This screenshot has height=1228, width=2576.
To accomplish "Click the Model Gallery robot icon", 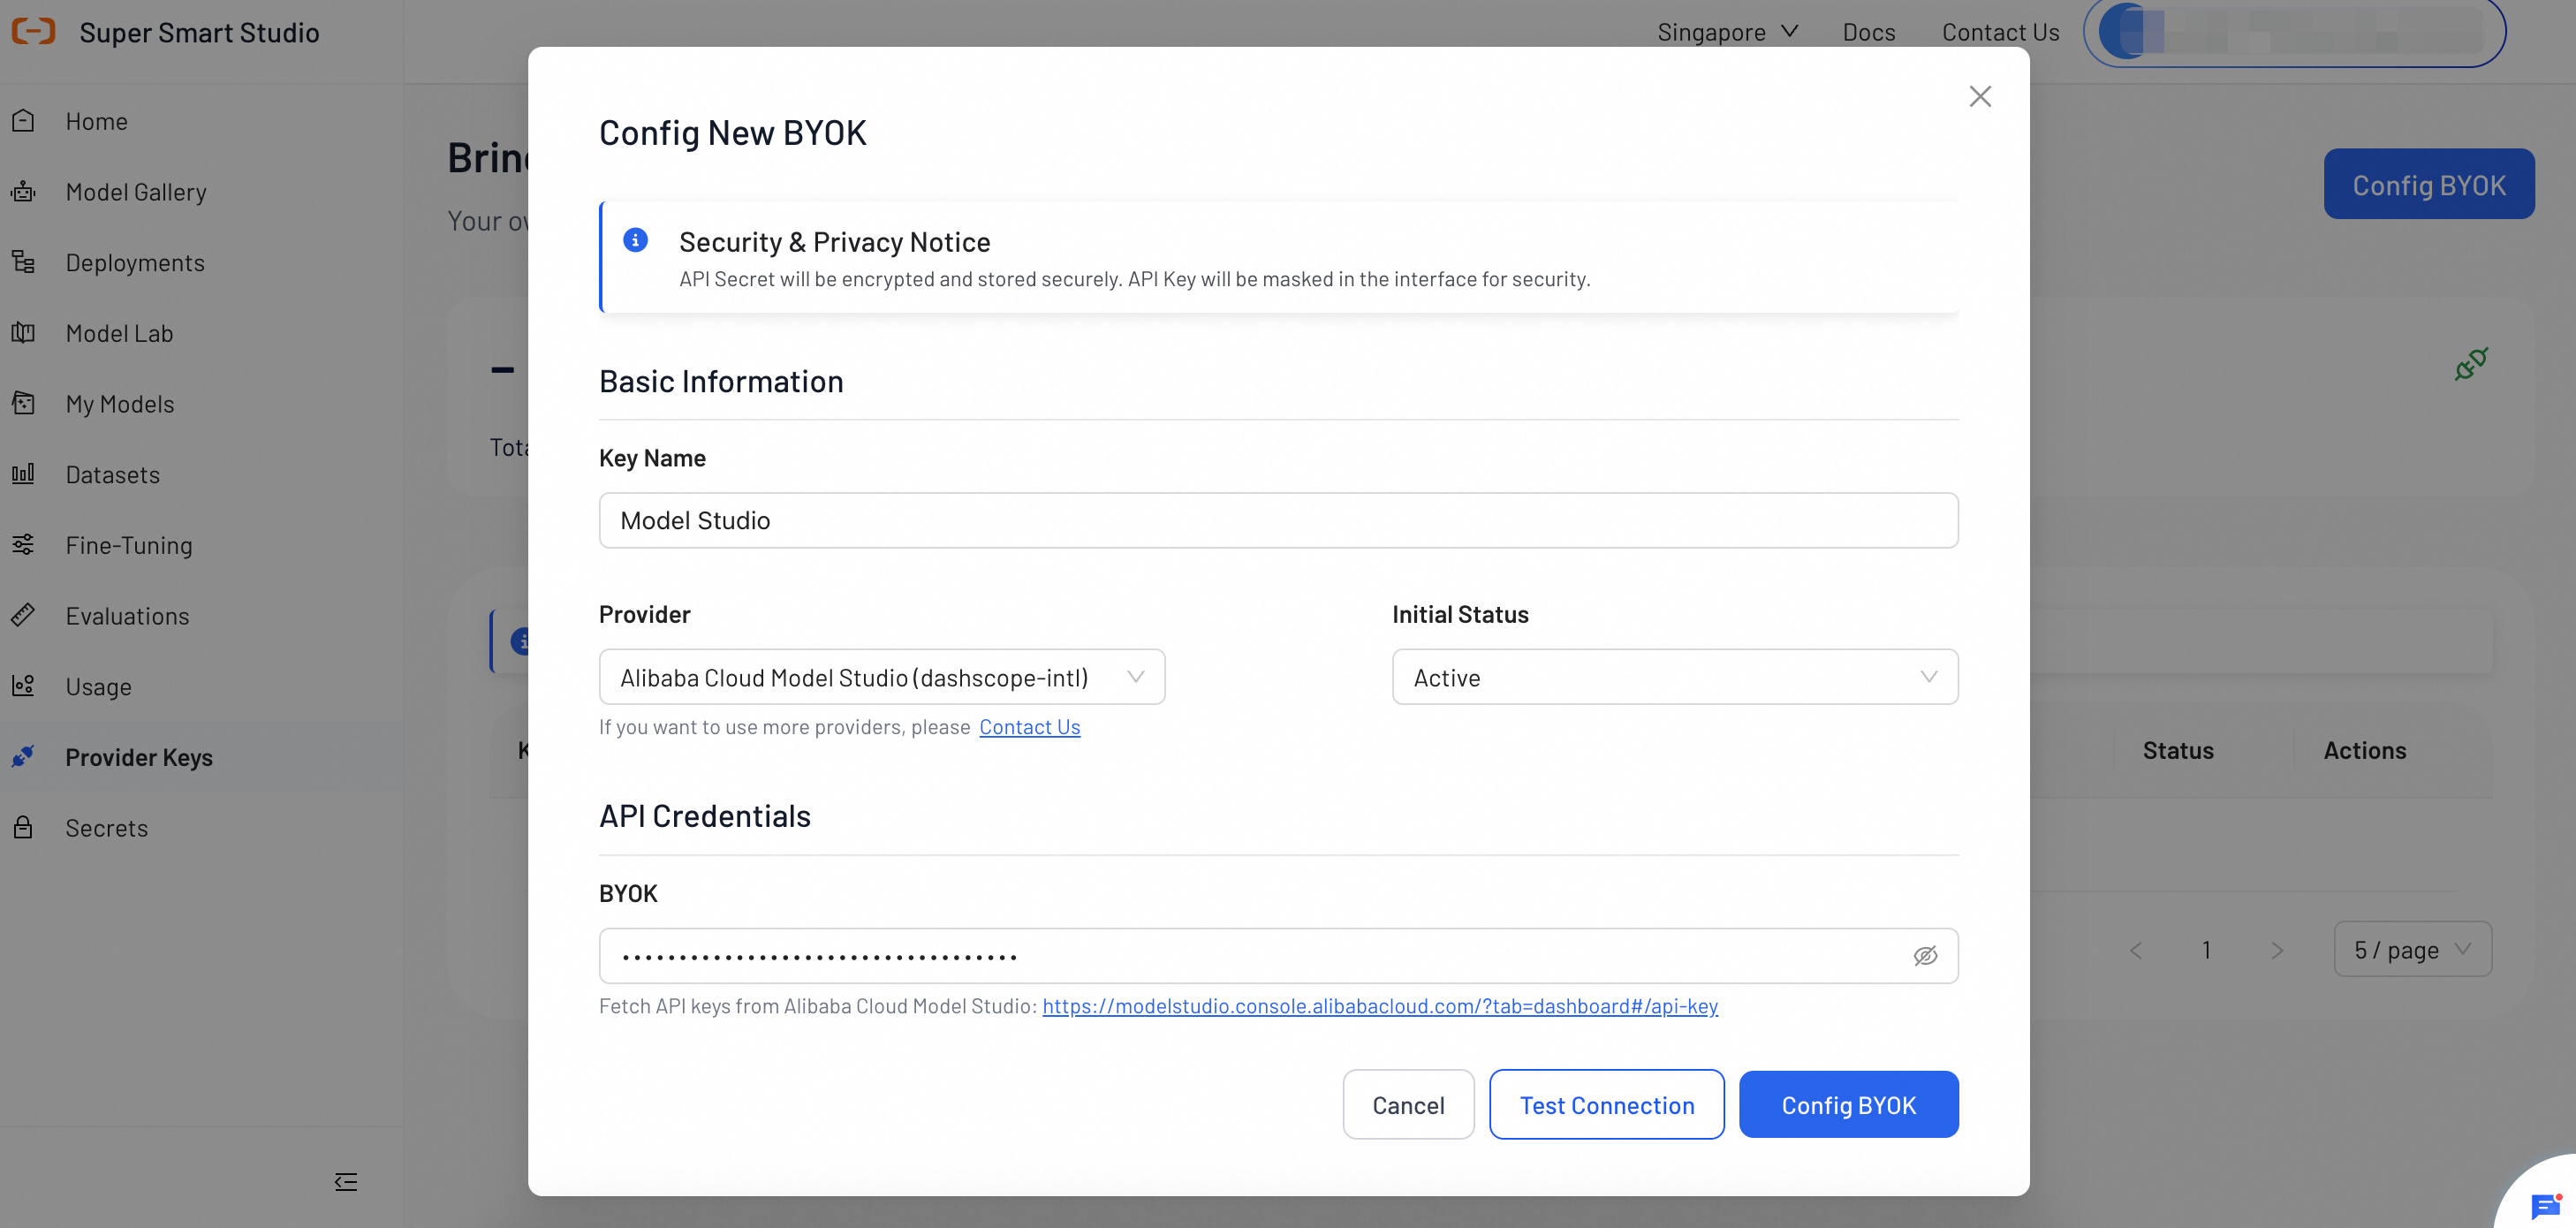I will (23, 191).
